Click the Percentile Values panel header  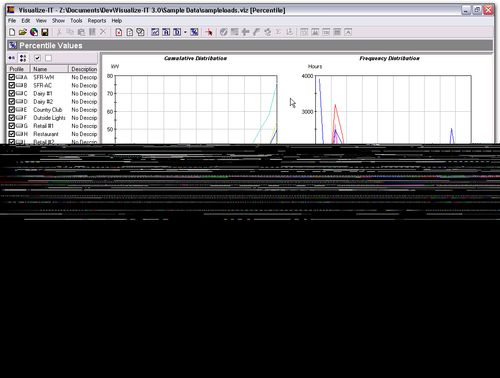tap(250, 45)
